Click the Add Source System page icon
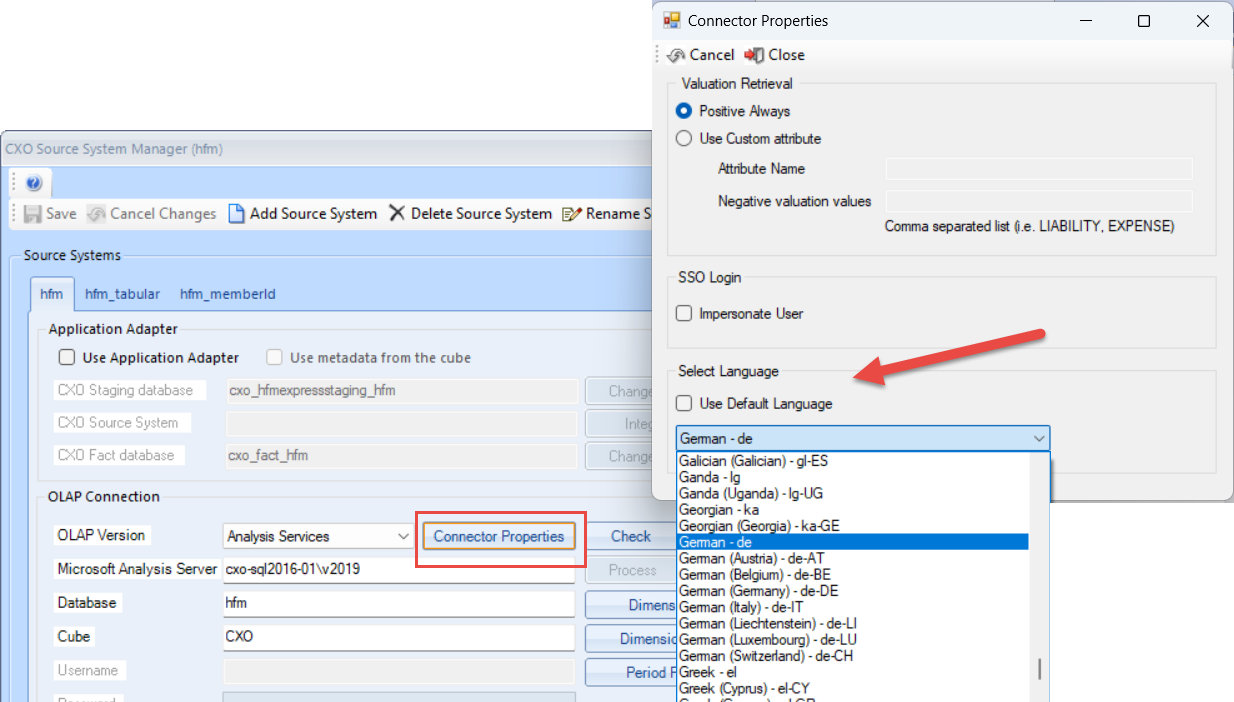Viewport: 1234px width, 702px height. coord(236,214)
